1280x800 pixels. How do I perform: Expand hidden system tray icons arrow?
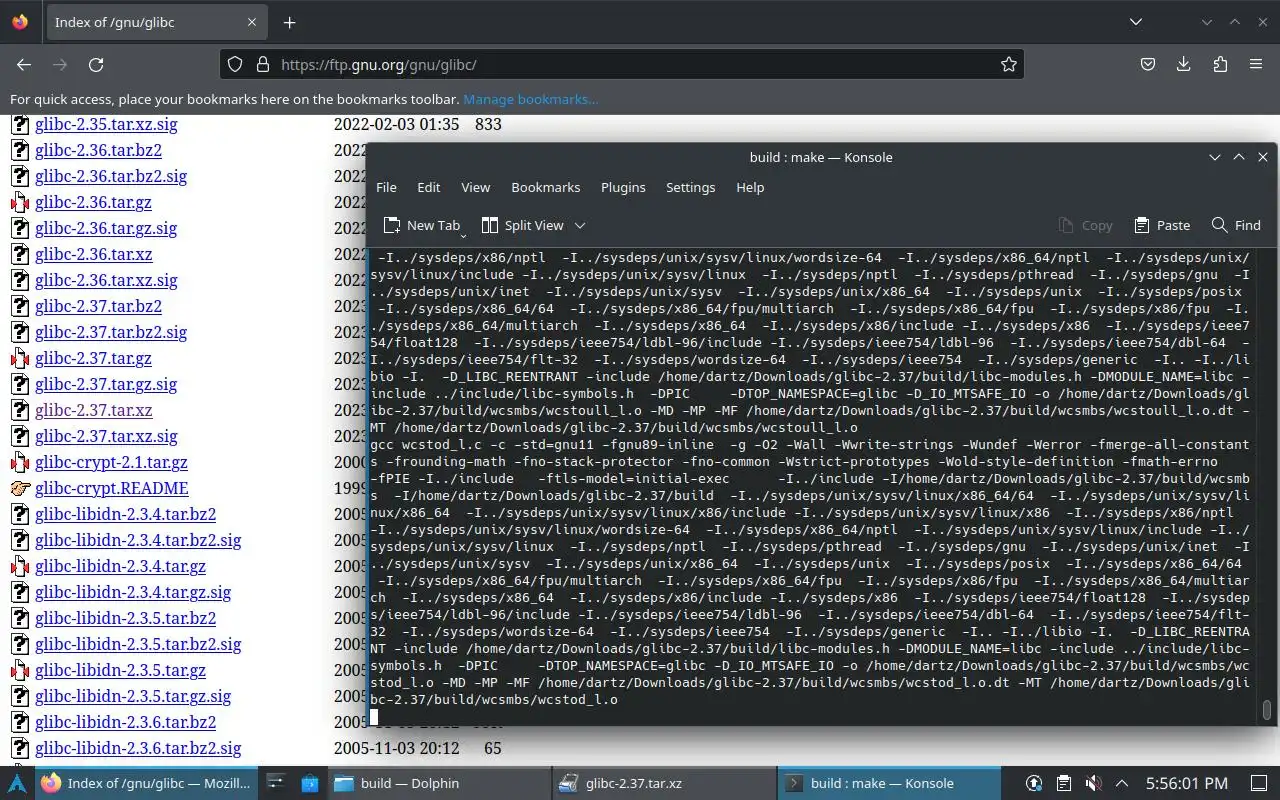pyautogui.click(x=1122, y=783)
